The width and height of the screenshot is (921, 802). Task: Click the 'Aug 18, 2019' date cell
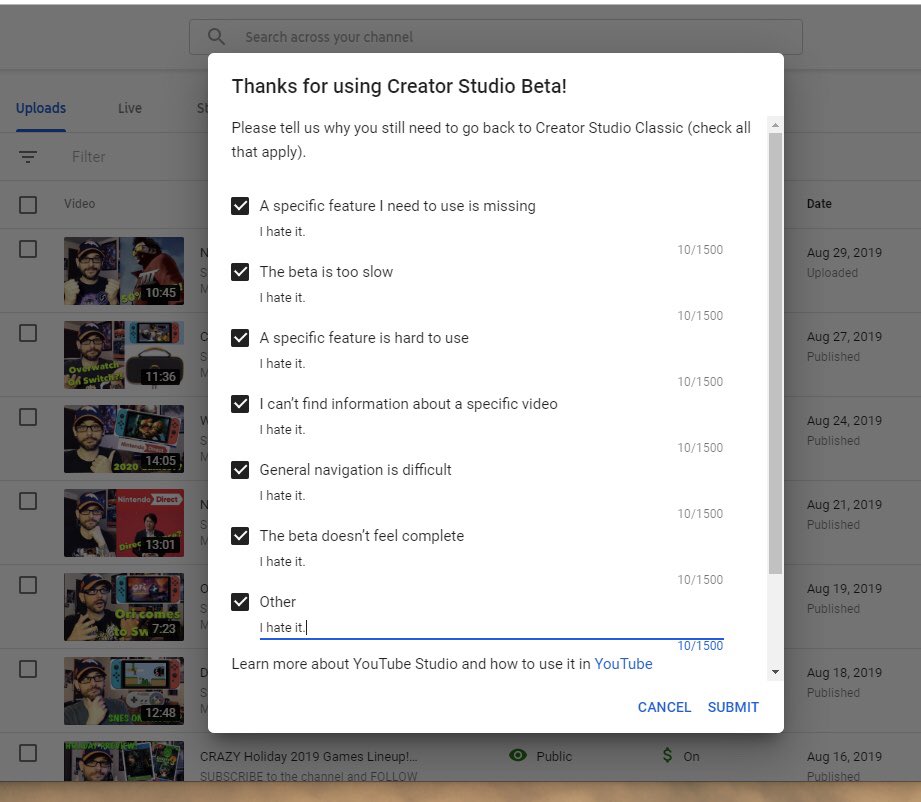point(844,673)
